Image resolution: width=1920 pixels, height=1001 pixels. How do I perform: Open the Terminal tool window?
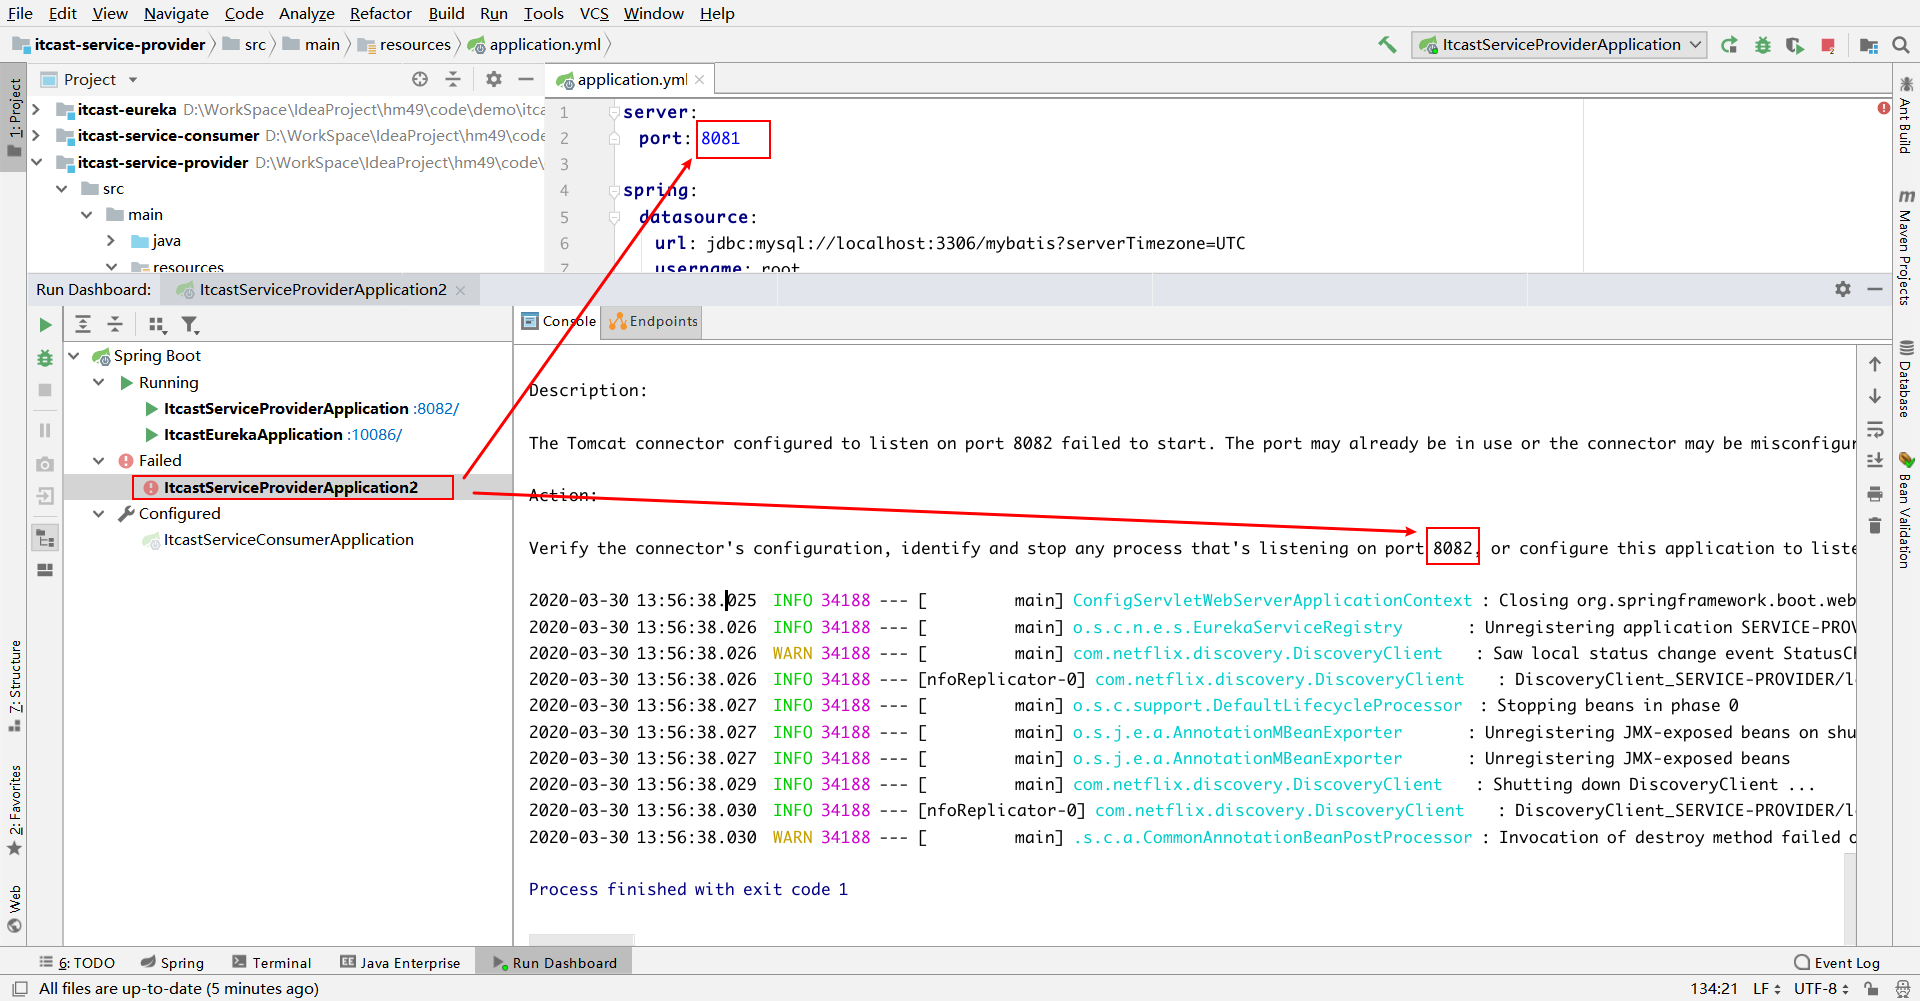(x=272, y=962)
